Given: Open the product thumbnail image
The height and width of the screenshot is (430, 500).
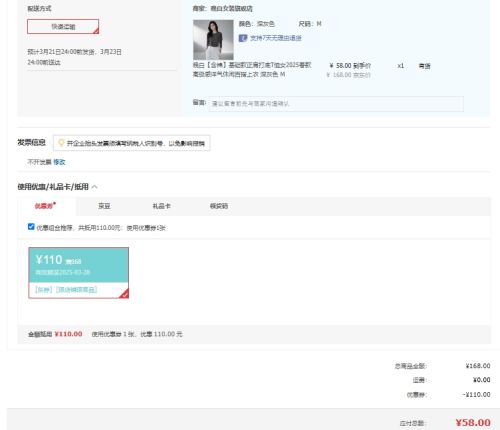Looking at the screenshot, I should pyautogui.click(x=213, y=40).
